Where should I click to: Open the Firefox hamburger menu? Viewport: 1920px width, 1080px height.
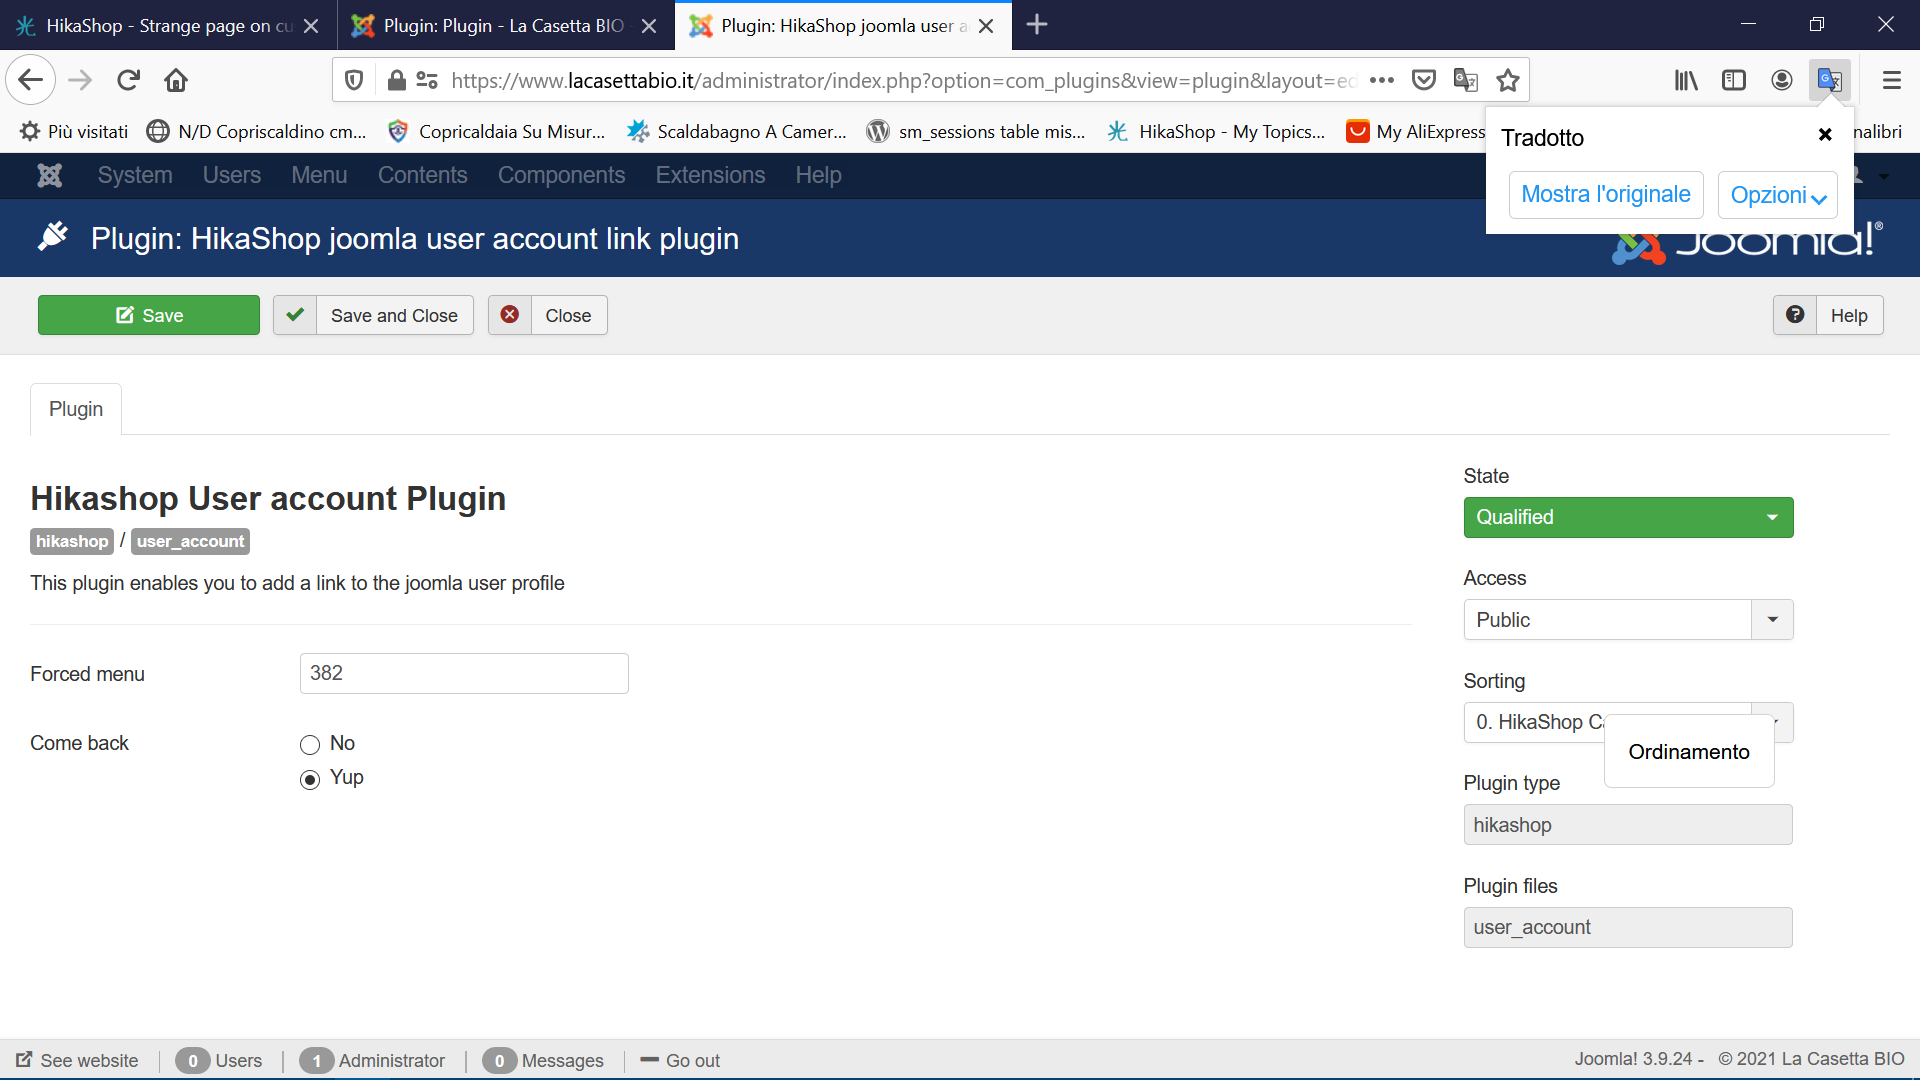[1891, 80]
